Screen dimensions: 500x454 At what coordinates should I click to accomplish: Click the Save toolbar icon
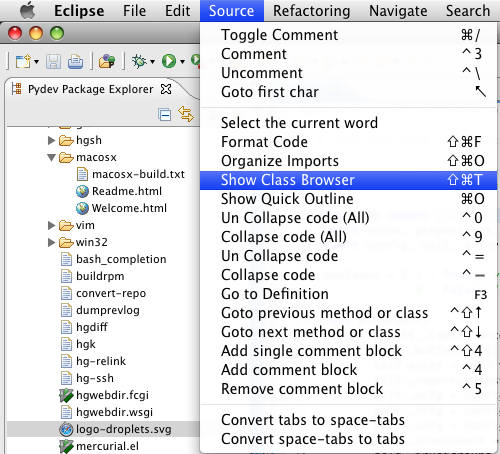[x=53, y=61]
